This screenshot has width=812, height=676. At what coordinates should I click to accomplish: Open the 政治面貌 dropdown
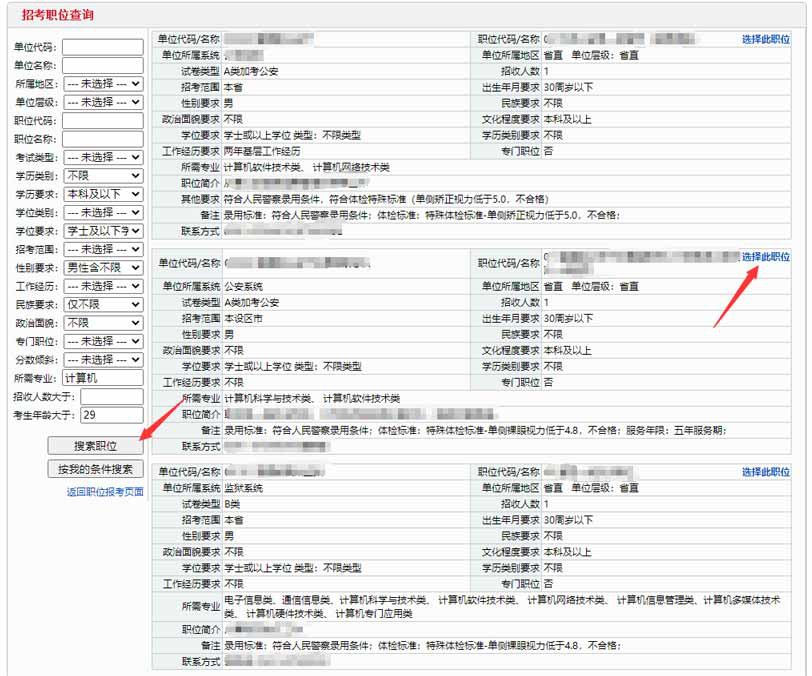[x=103, y=322]
